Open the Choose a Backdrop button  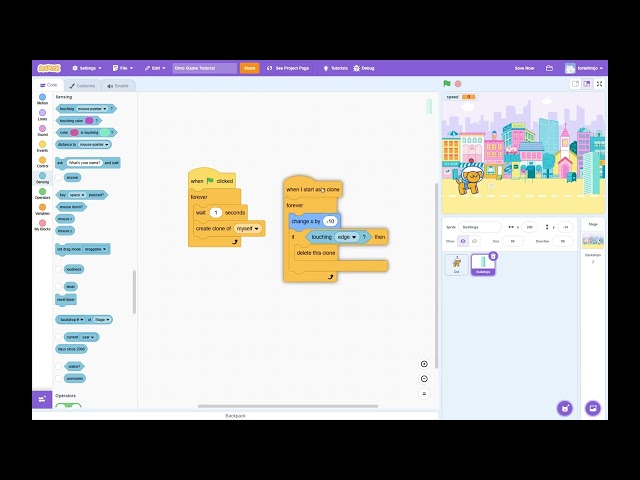(593, 408)
